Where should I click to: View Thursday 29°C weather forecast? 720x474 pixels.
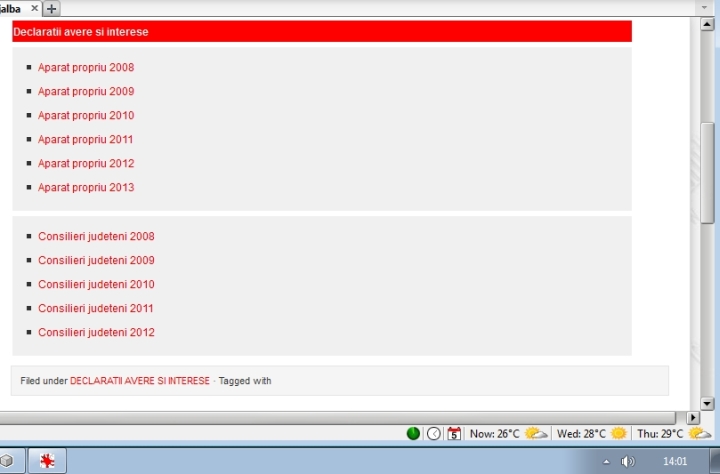[673, 433]
